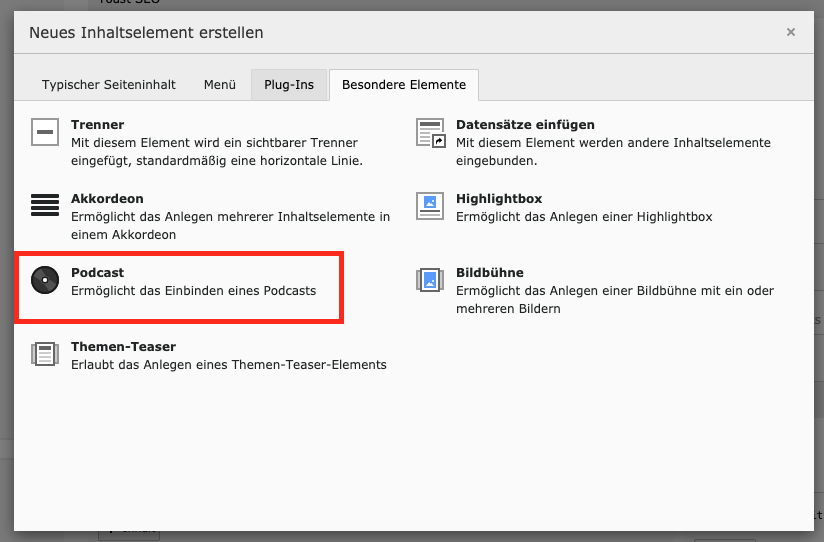Choose the Akkordeon title link
The height and width of the screenshot is (542, 824).
point(107,199)
